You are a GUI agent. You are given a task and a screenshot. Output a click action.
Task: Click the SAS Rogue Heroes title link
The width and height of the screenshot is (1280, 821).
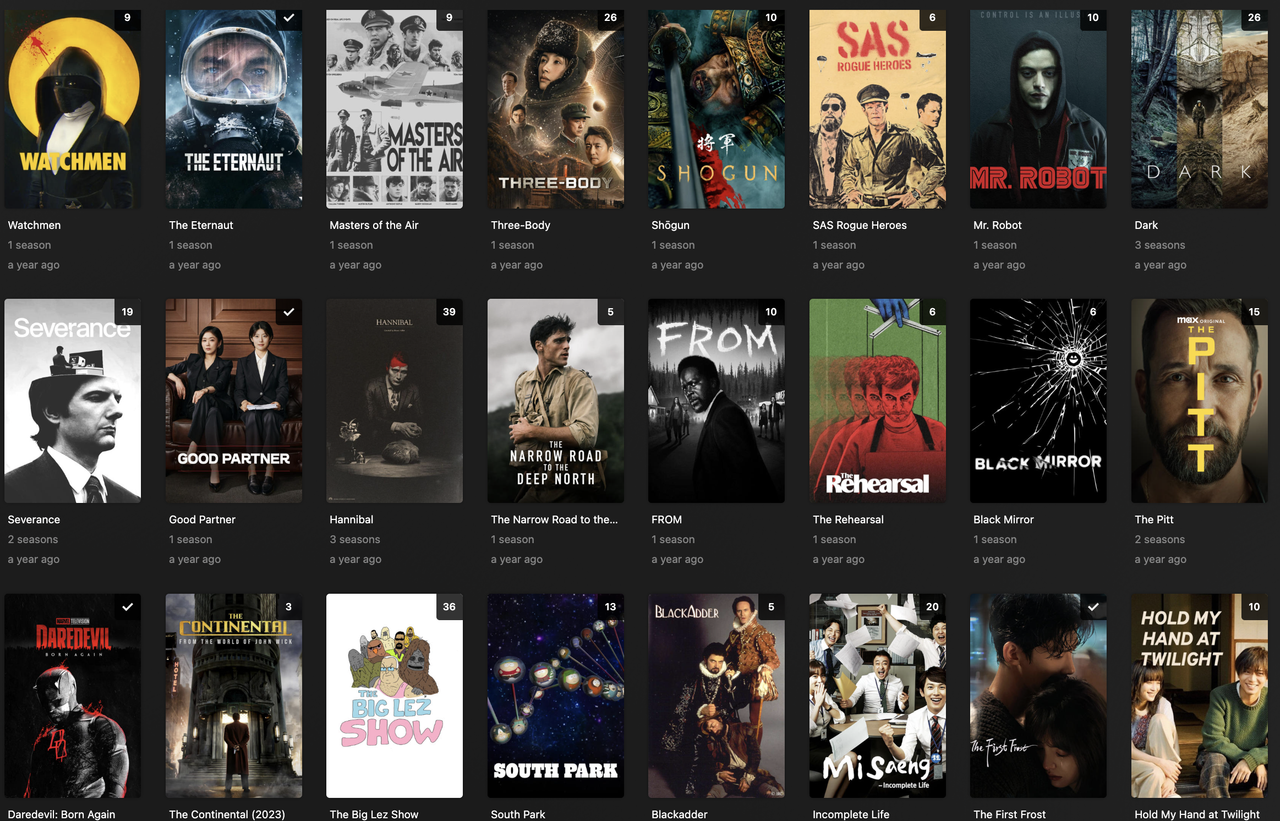860,225
